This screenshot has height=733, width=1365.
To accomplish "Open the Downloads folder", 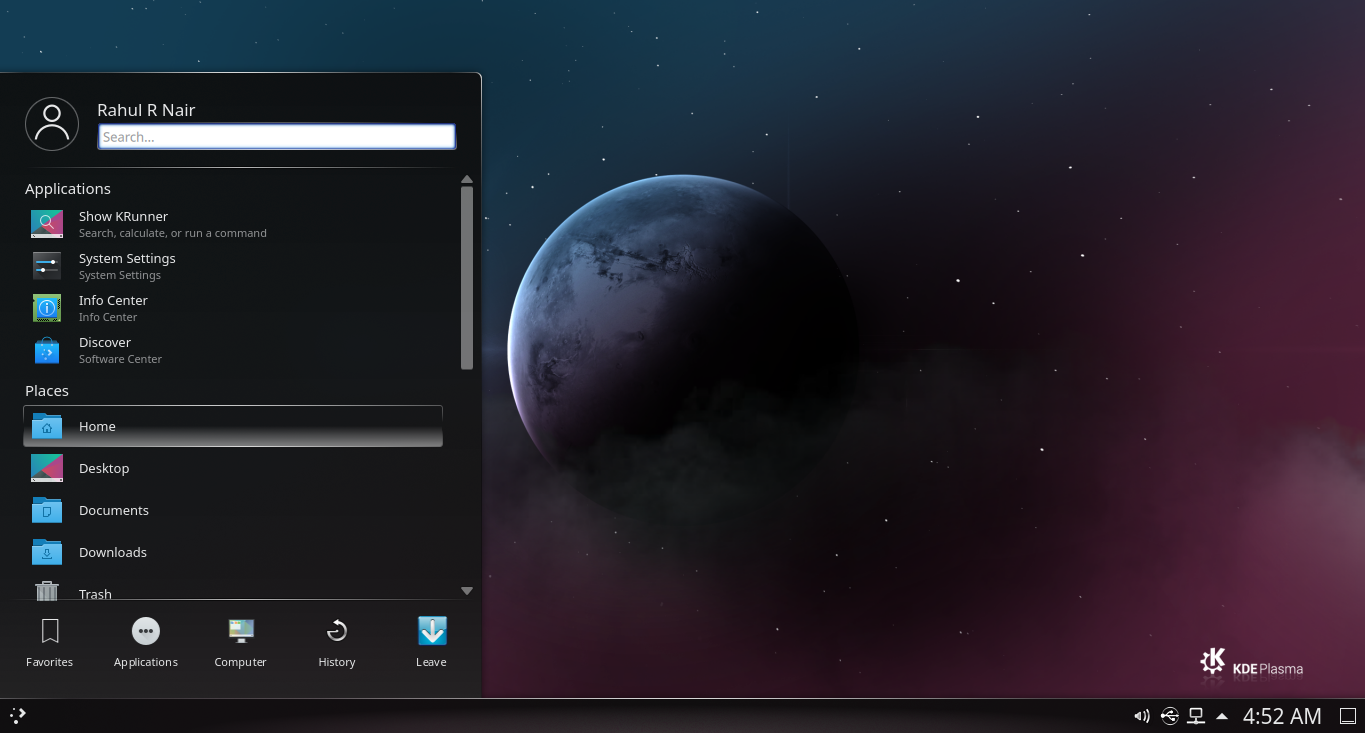I will (x=112, y=552).
